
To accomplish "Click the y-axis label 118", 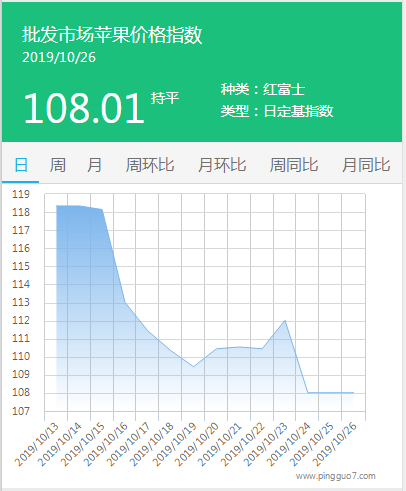I will tap(21, 212).
